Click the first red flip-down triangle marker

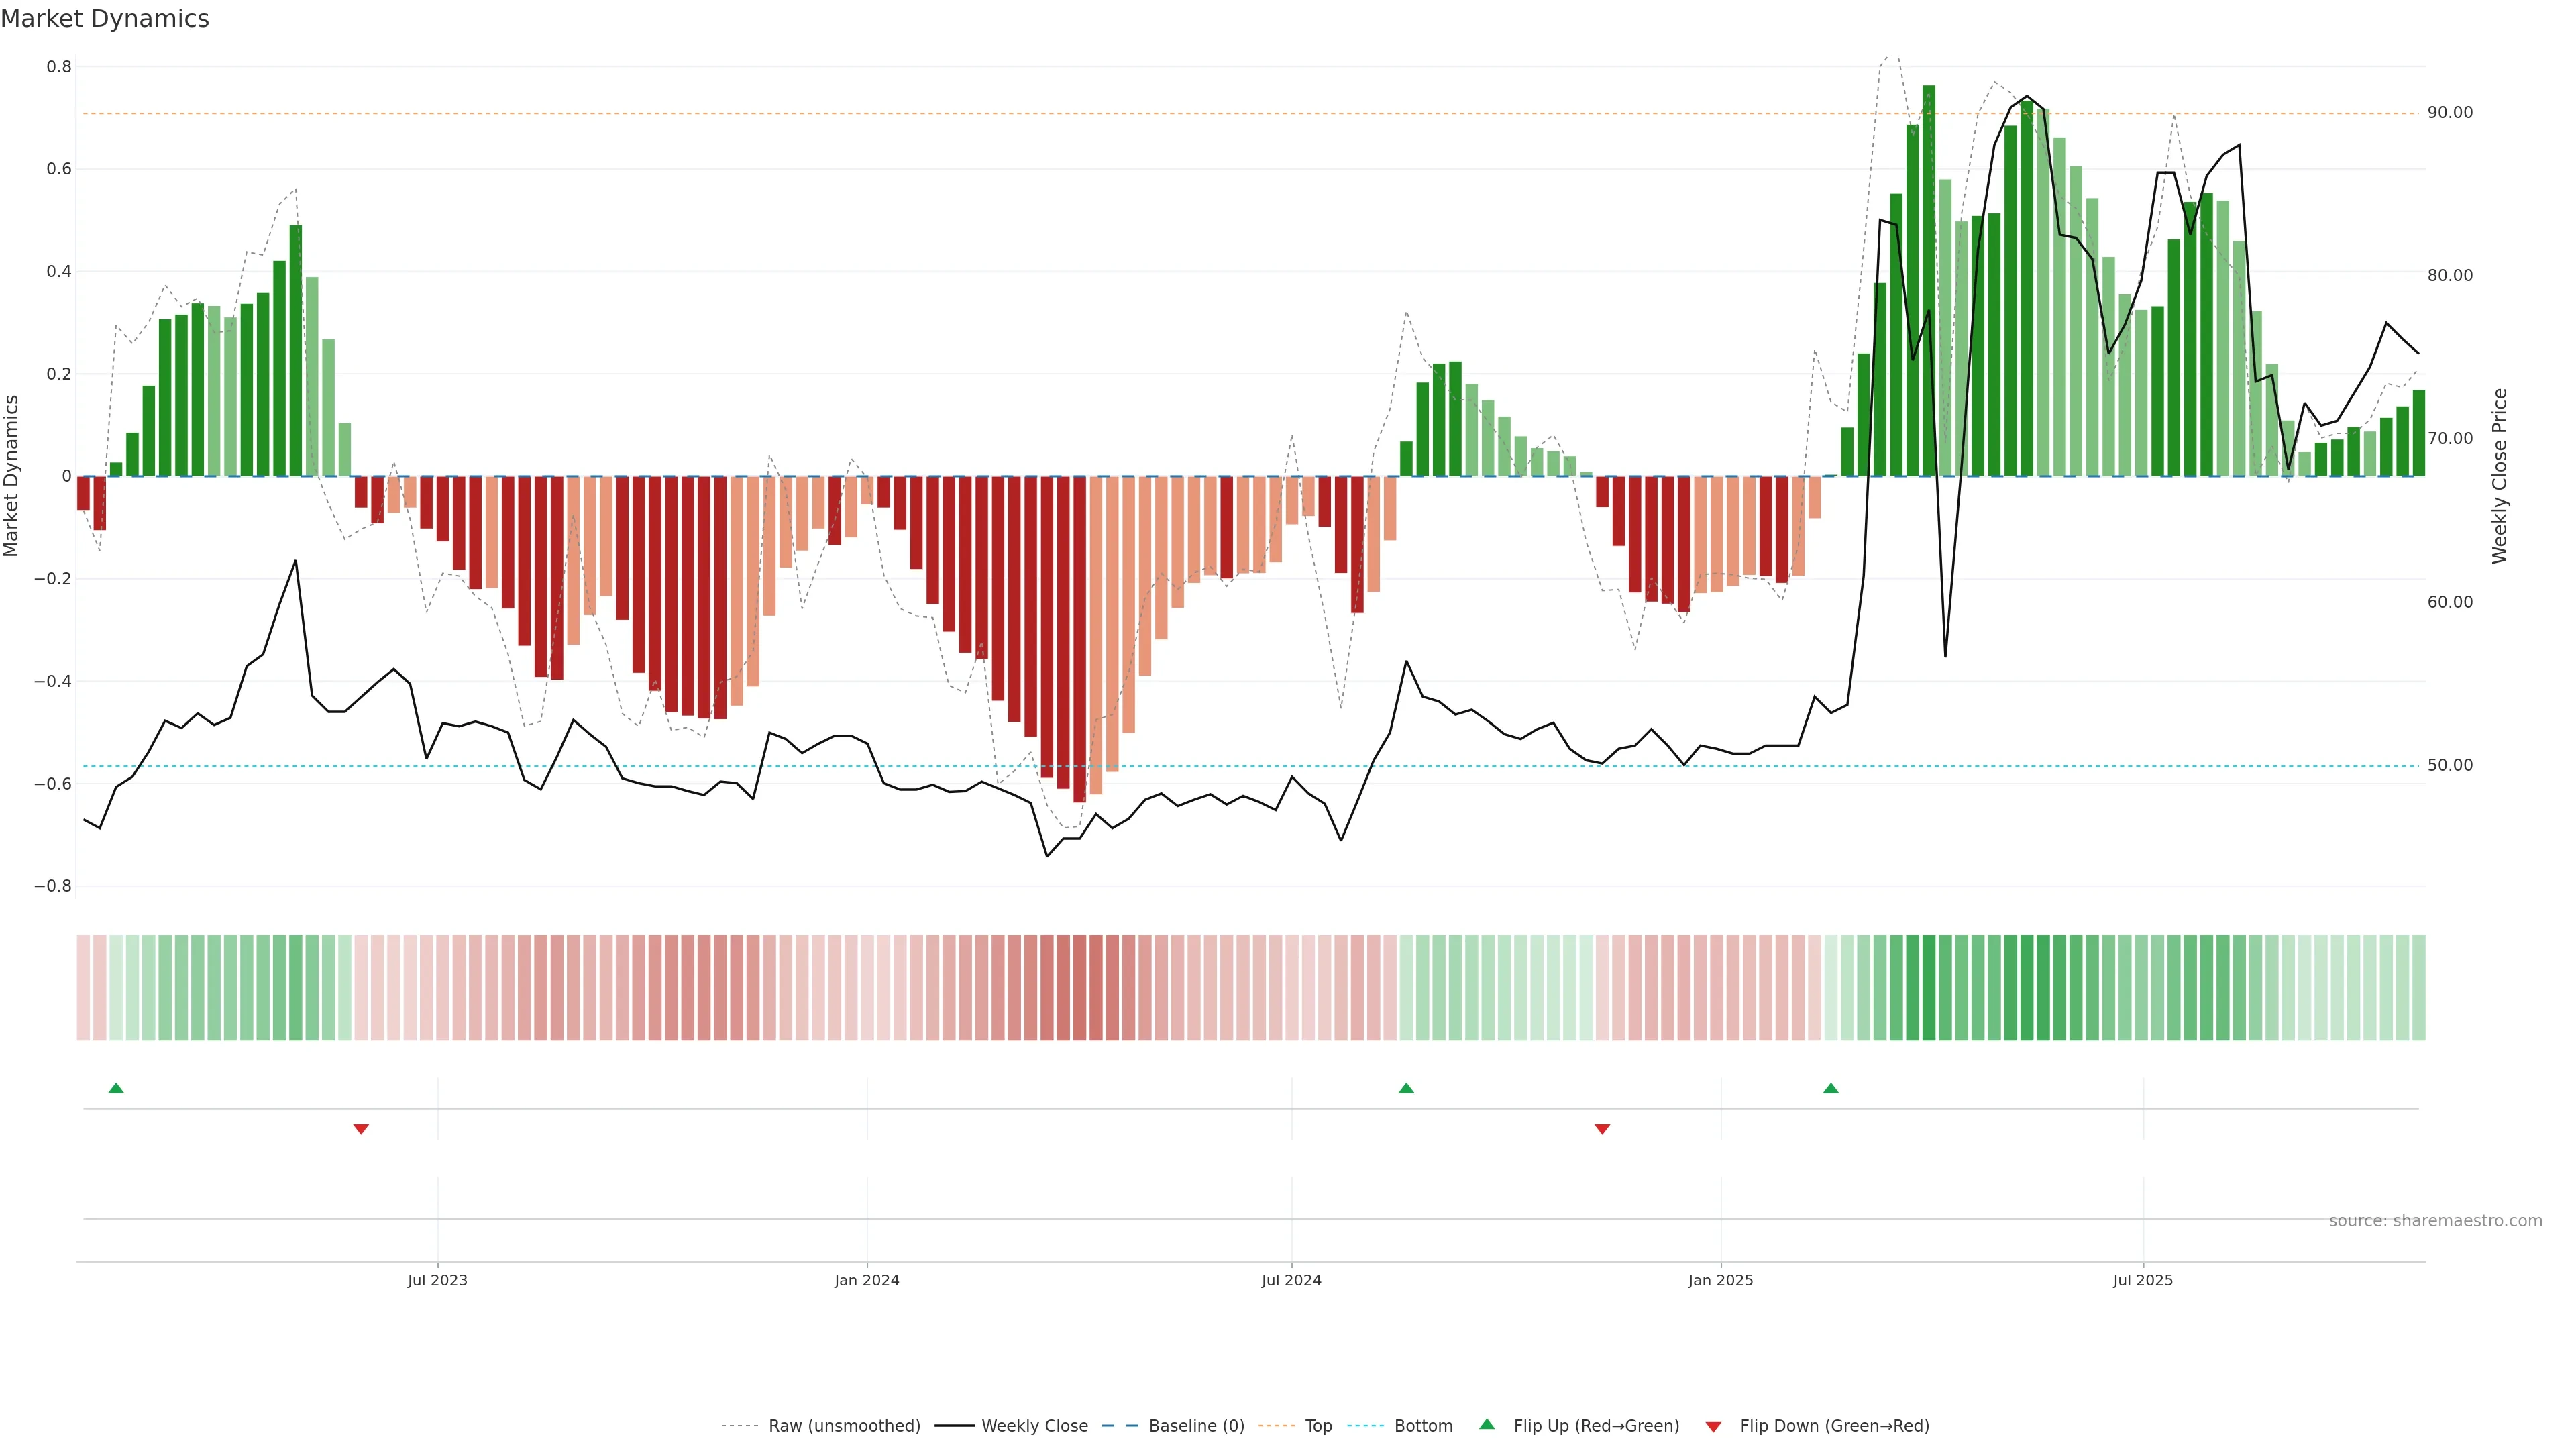coord(361,1129)
